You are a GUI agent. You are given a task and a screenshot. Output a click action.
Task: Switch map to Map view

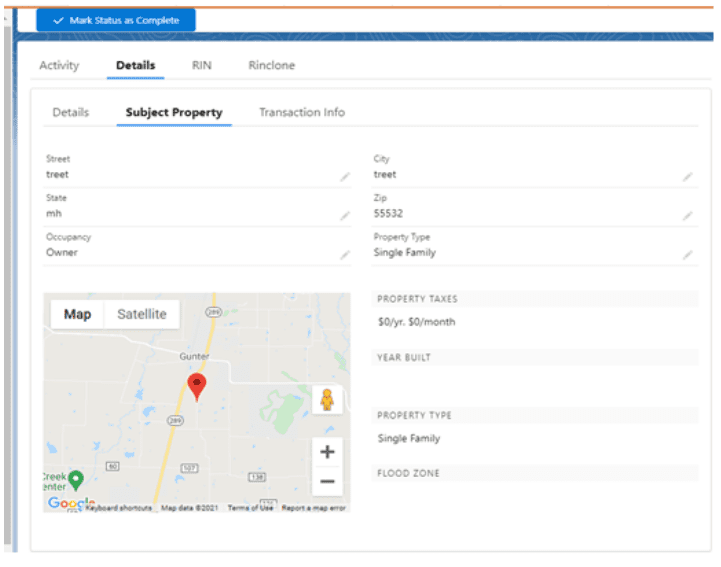point(77,314)
